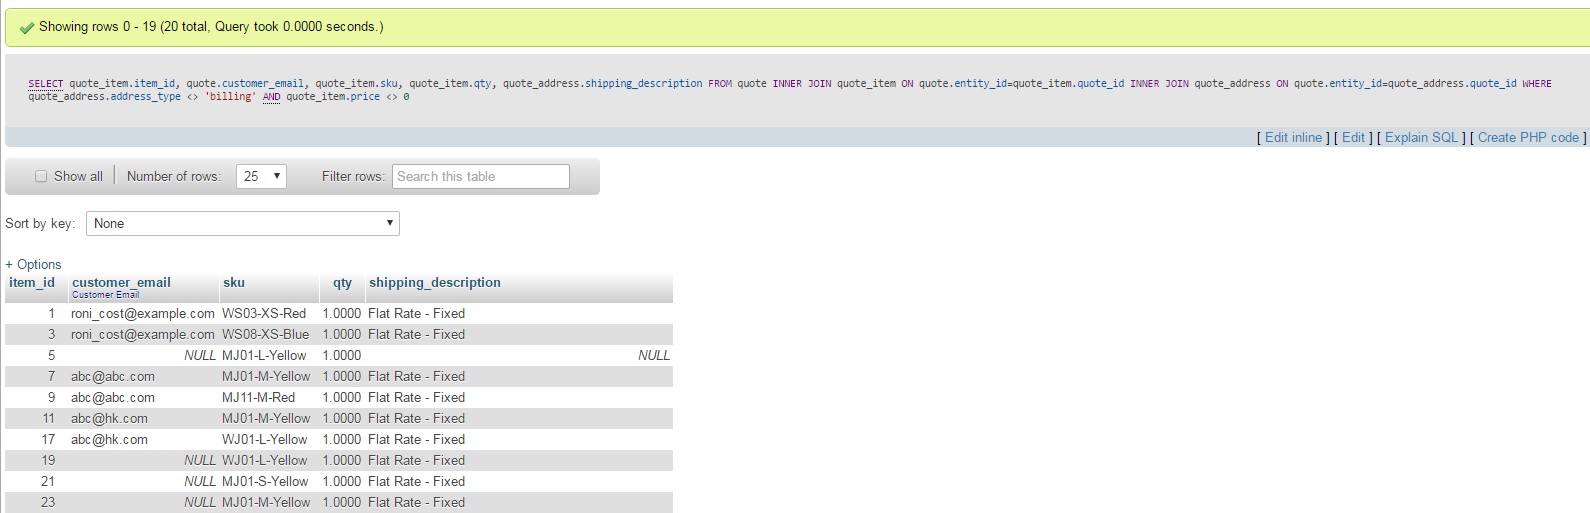Select sku cell WS08-XS-Blue
This screenshot has height=513, width=1590.
point(266,335)
